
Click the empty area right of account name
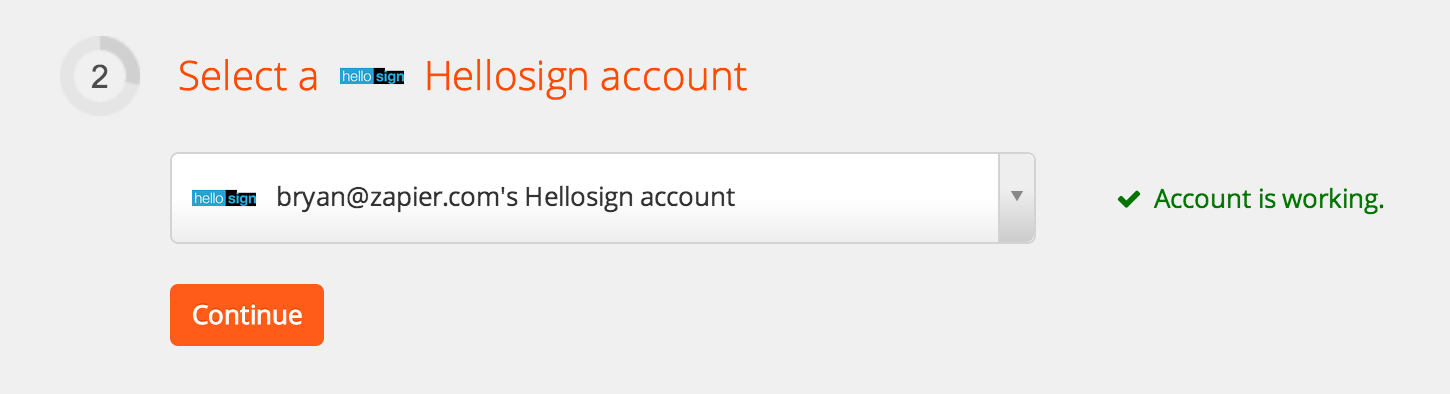click(866, 198)
